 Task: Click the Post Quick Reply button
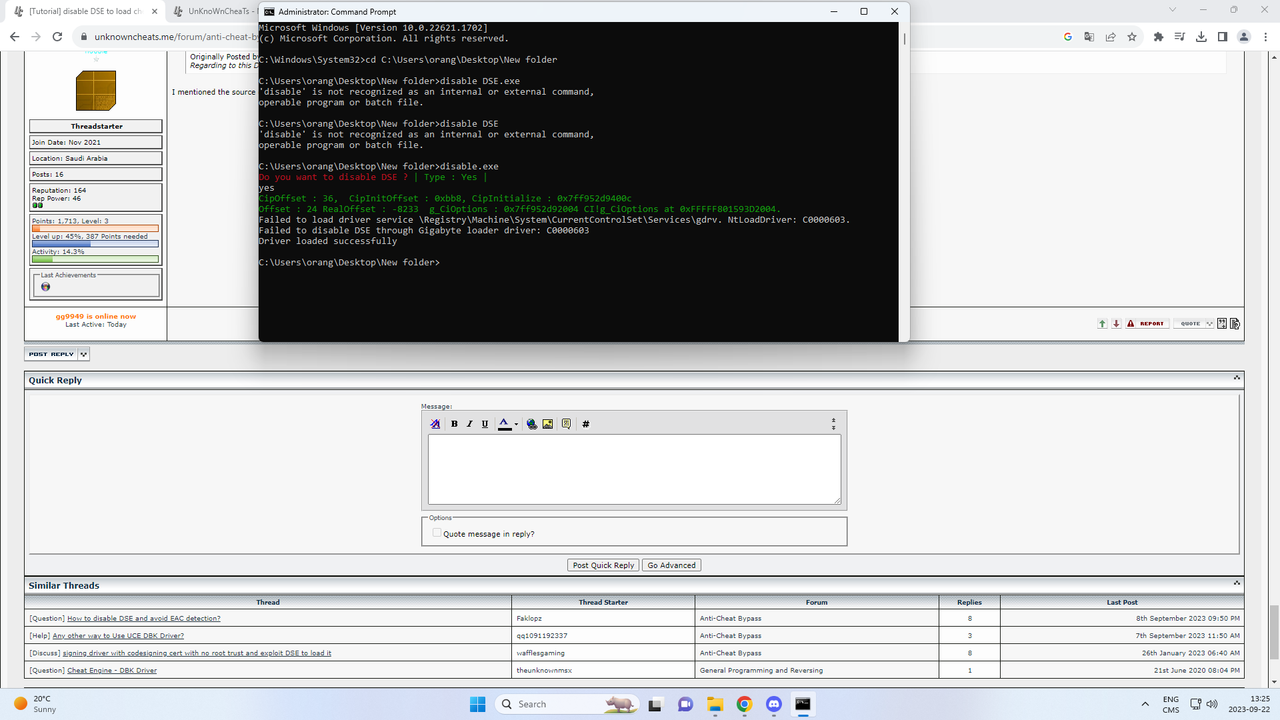tap(603, 564)
